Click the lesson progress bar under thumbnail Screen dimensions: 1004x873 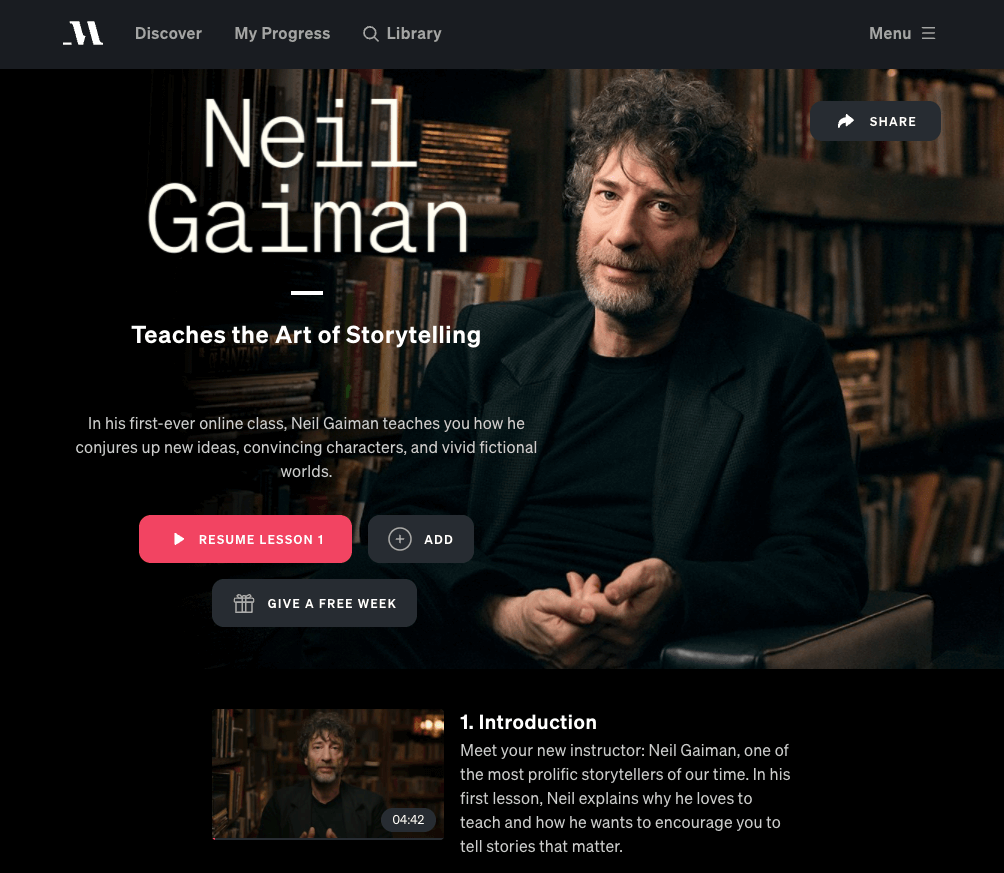[328, 838]
